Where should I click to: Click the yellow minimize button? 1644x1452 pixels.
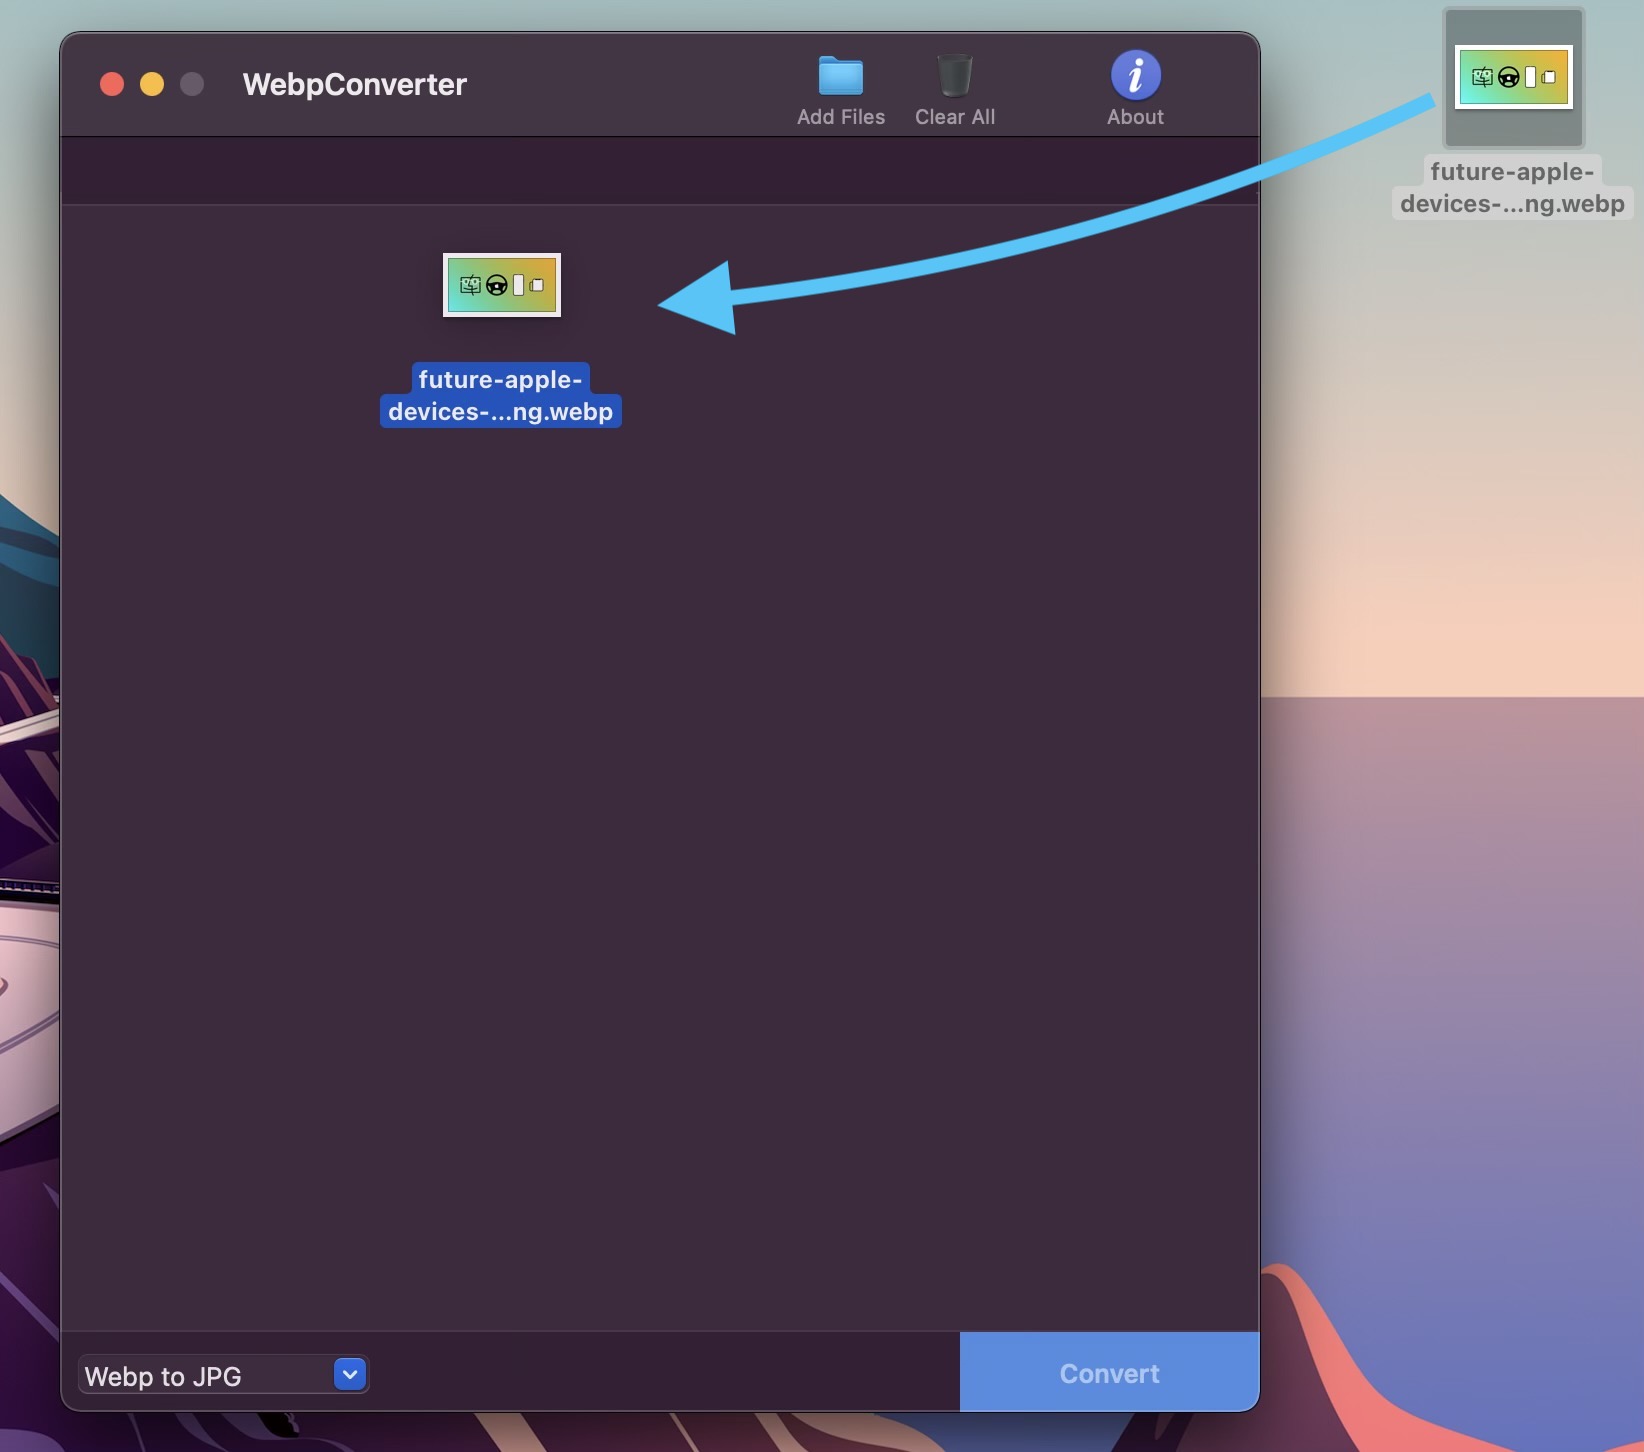pyautogui.click(x=151, y=84)
